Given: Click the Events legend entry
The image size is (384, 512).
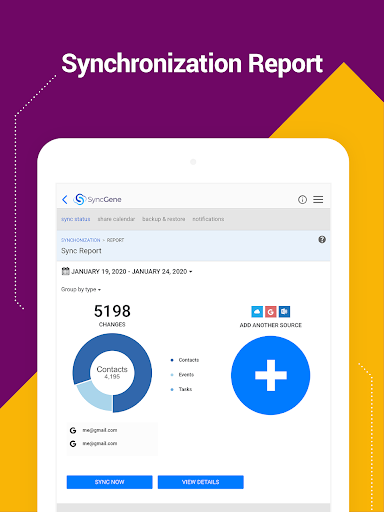Looking at the screenshot, I should point(182,375).
